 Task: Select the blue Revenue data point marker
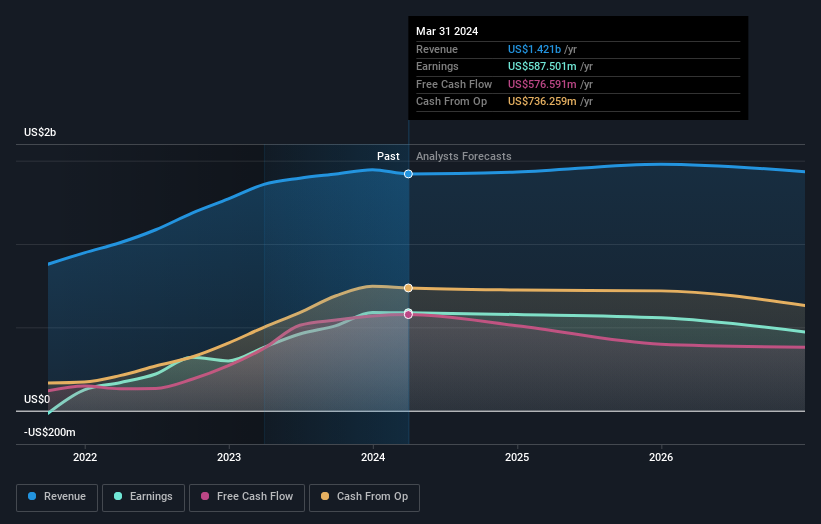pos(408,174)
